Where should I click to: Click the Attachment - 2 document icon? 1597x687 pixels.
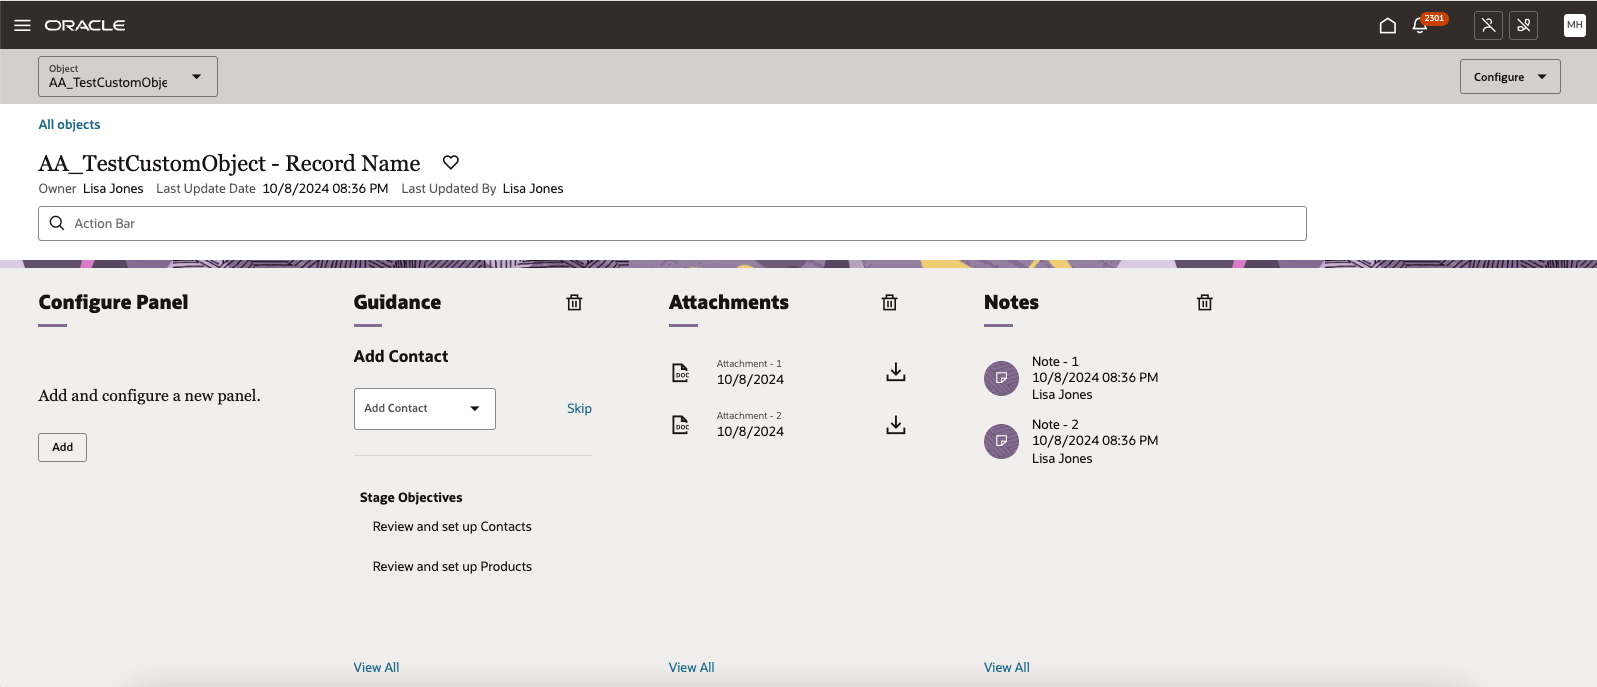coord(680,424)
